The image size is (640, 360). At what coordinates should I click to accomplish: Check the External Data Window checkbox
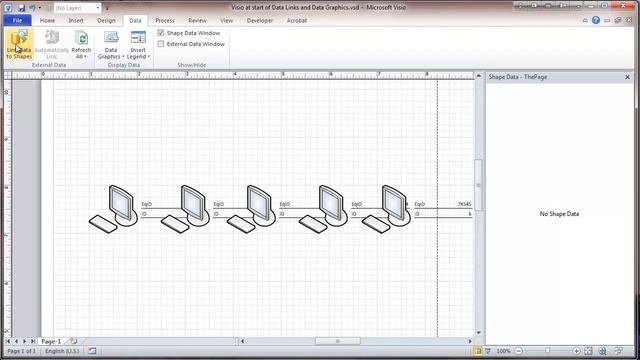click(x=161, y=44)
